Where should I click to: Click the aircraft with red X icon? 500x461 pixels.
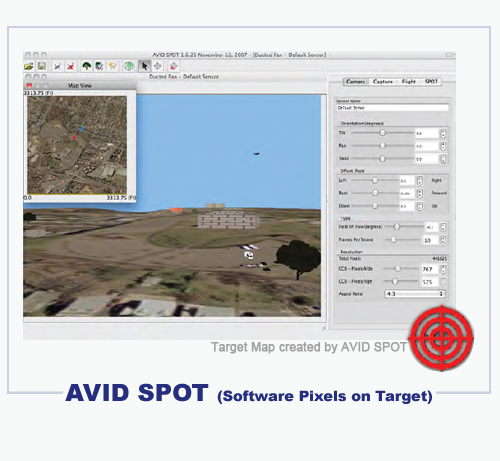click(x=71, y=66)
